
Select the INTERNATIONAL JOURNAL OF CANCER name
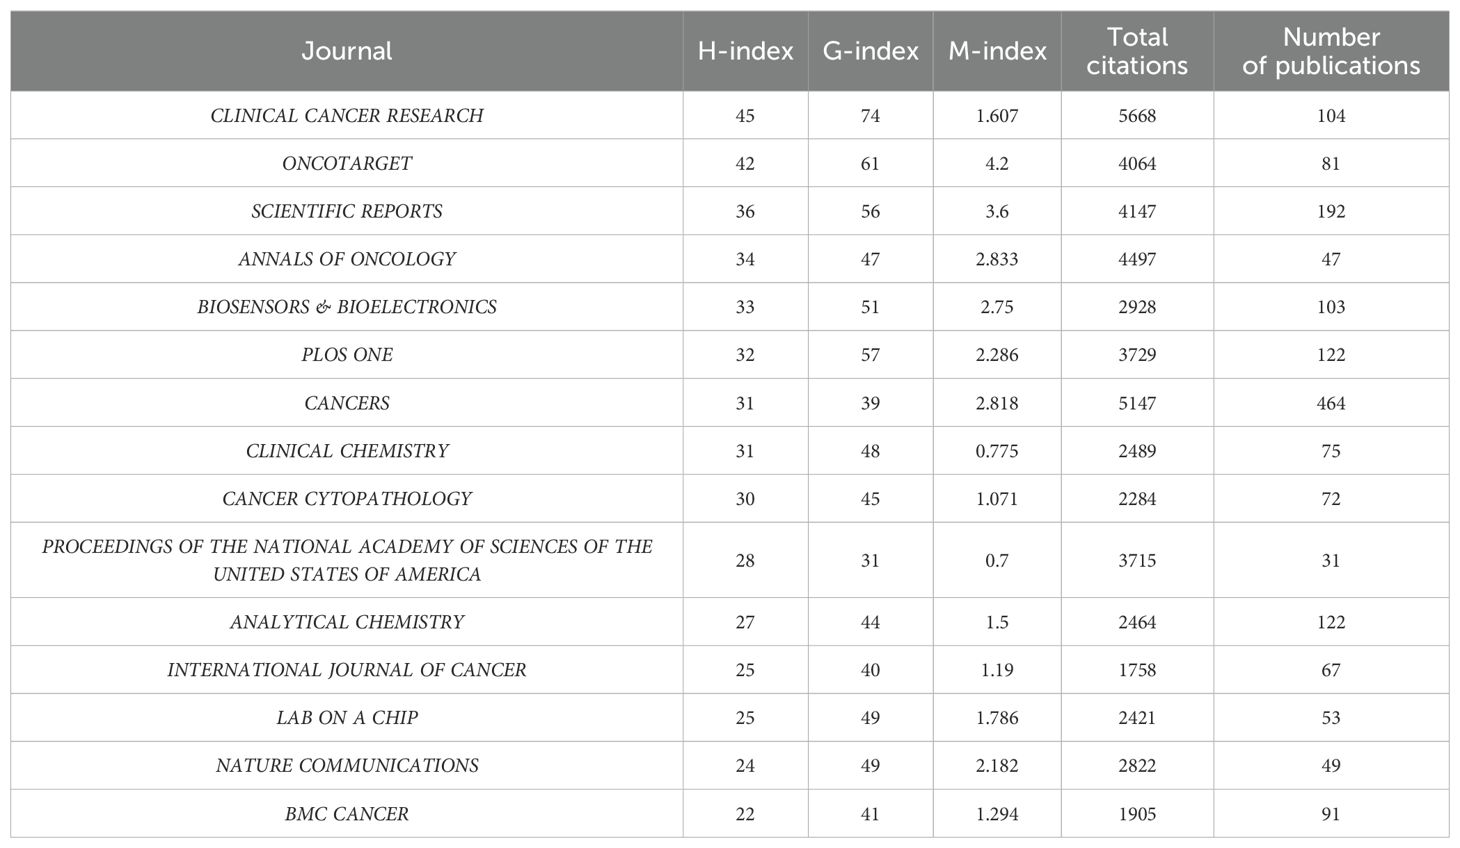point(347,671)
